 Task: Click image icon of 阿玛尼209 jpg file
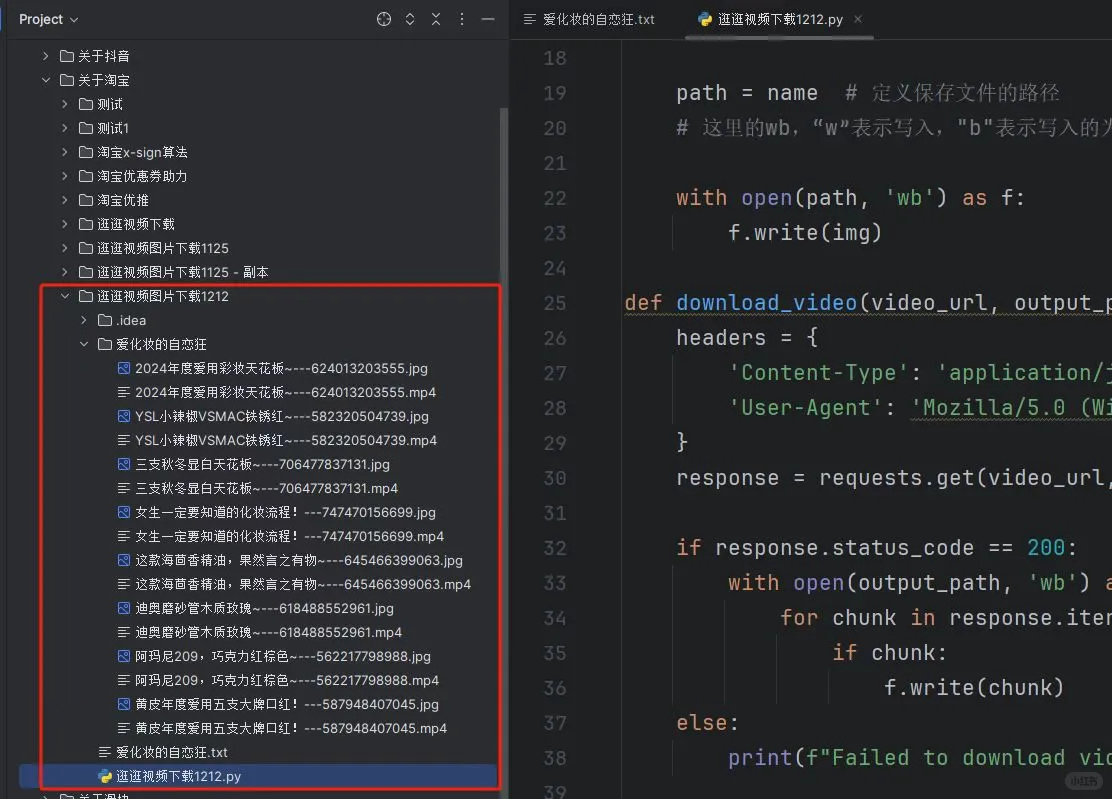point(123,656)
